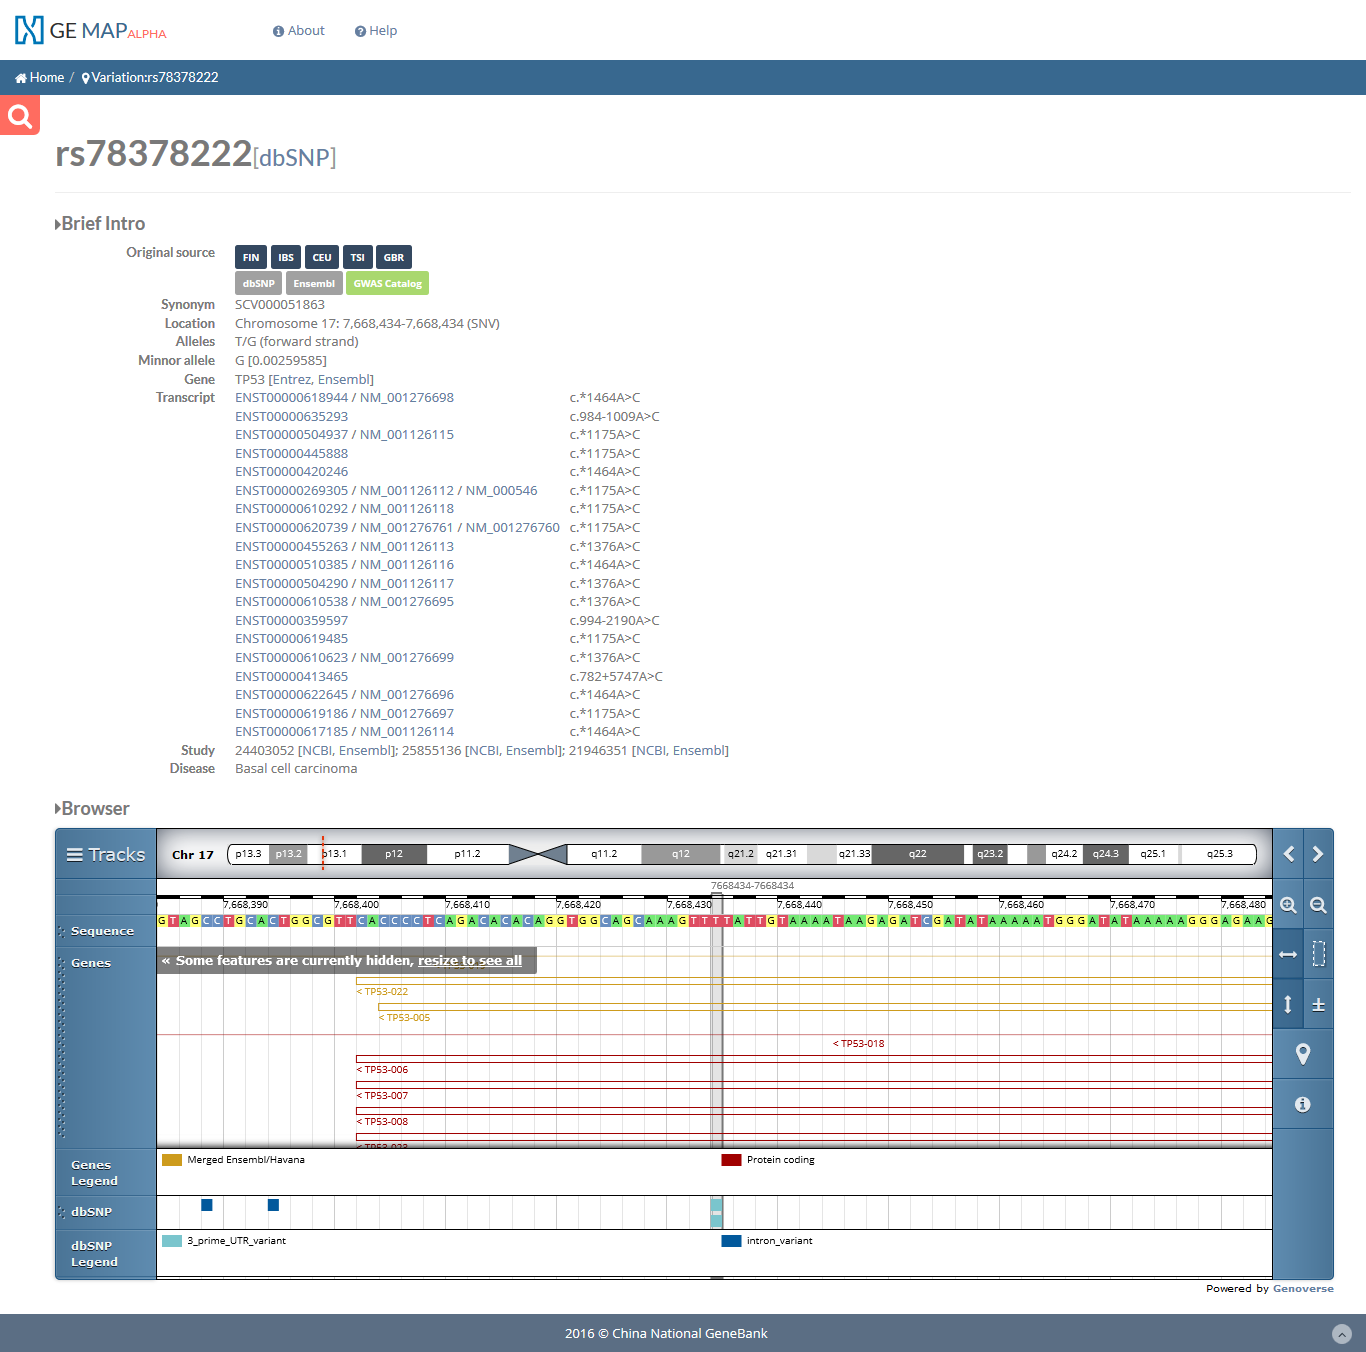Select the IBS population tag
The image size is (1366, 1352).
pos(286,257)
